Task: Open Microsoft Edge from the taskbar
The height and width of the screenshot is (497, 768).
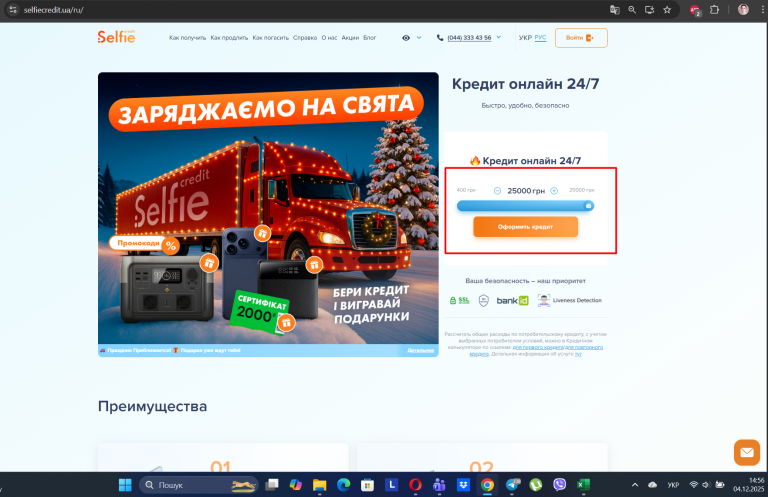Action: 343,485
